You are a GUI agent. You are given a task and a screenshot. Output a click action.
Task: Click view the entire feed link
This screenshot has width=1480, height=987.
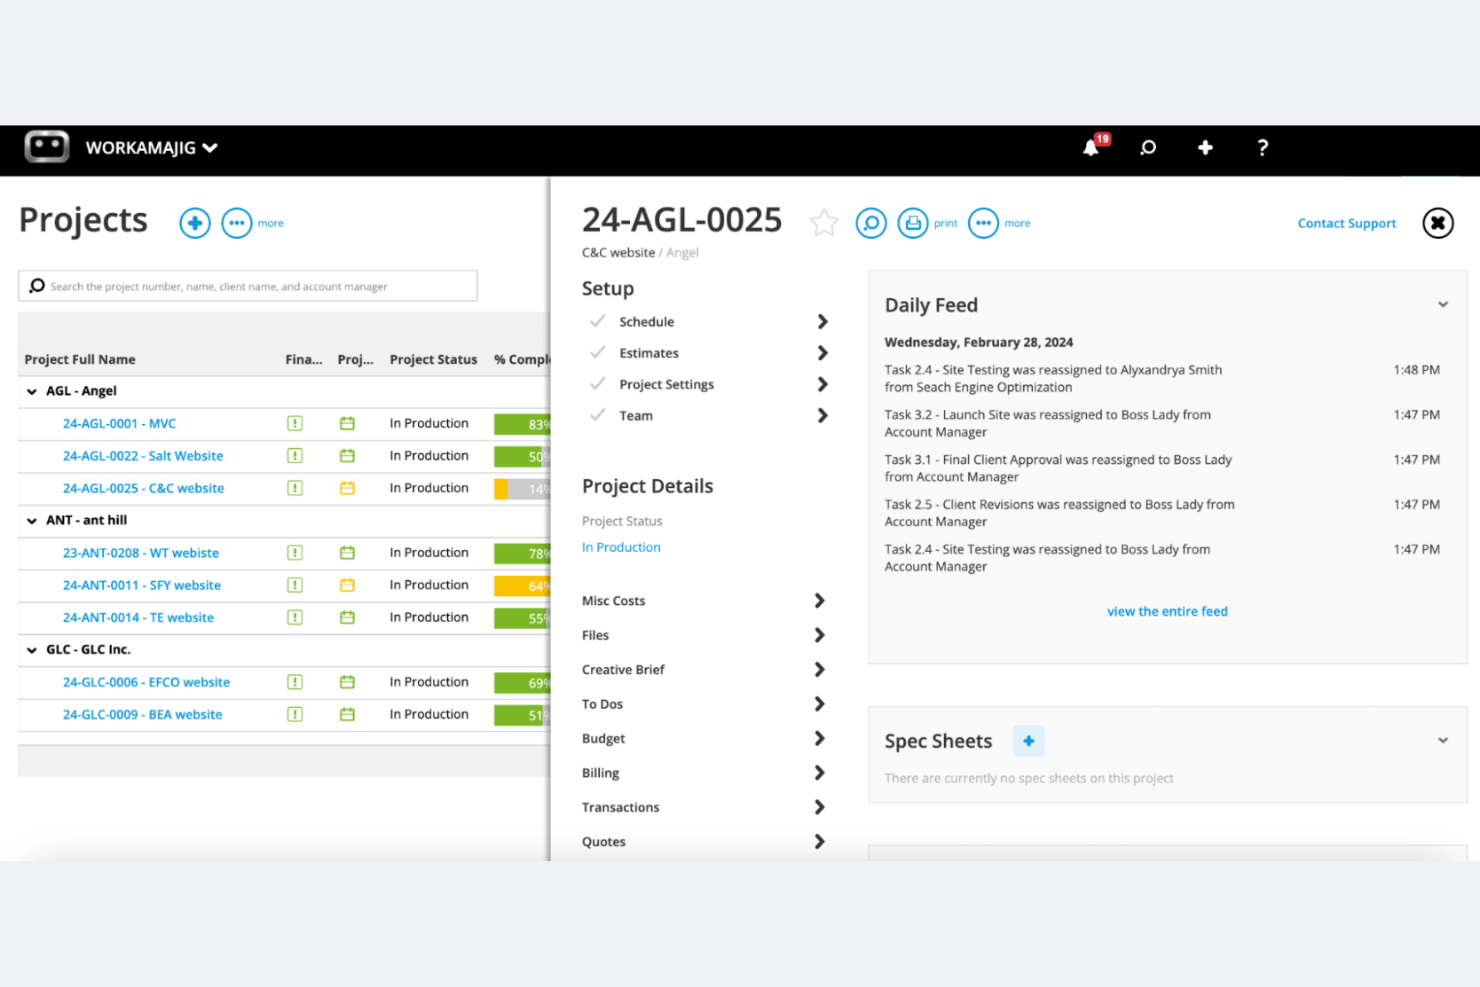[1167, 611]
